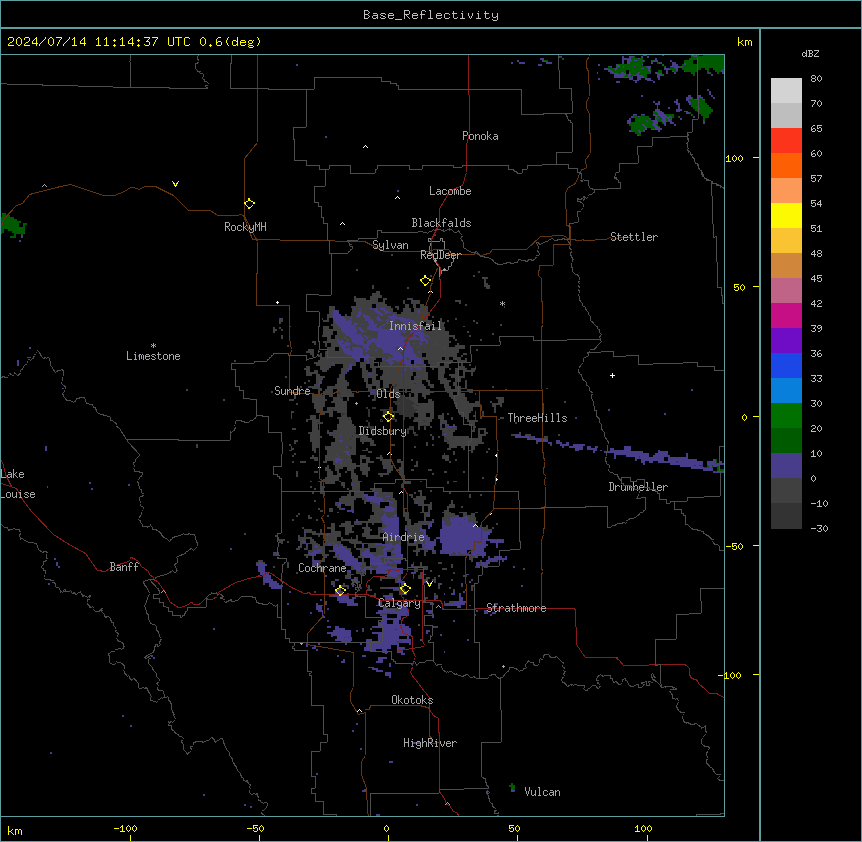Screen dimensions: 862x842
Task: Select the white asterisk marker above Limestone
Action: tap(153, 346)
